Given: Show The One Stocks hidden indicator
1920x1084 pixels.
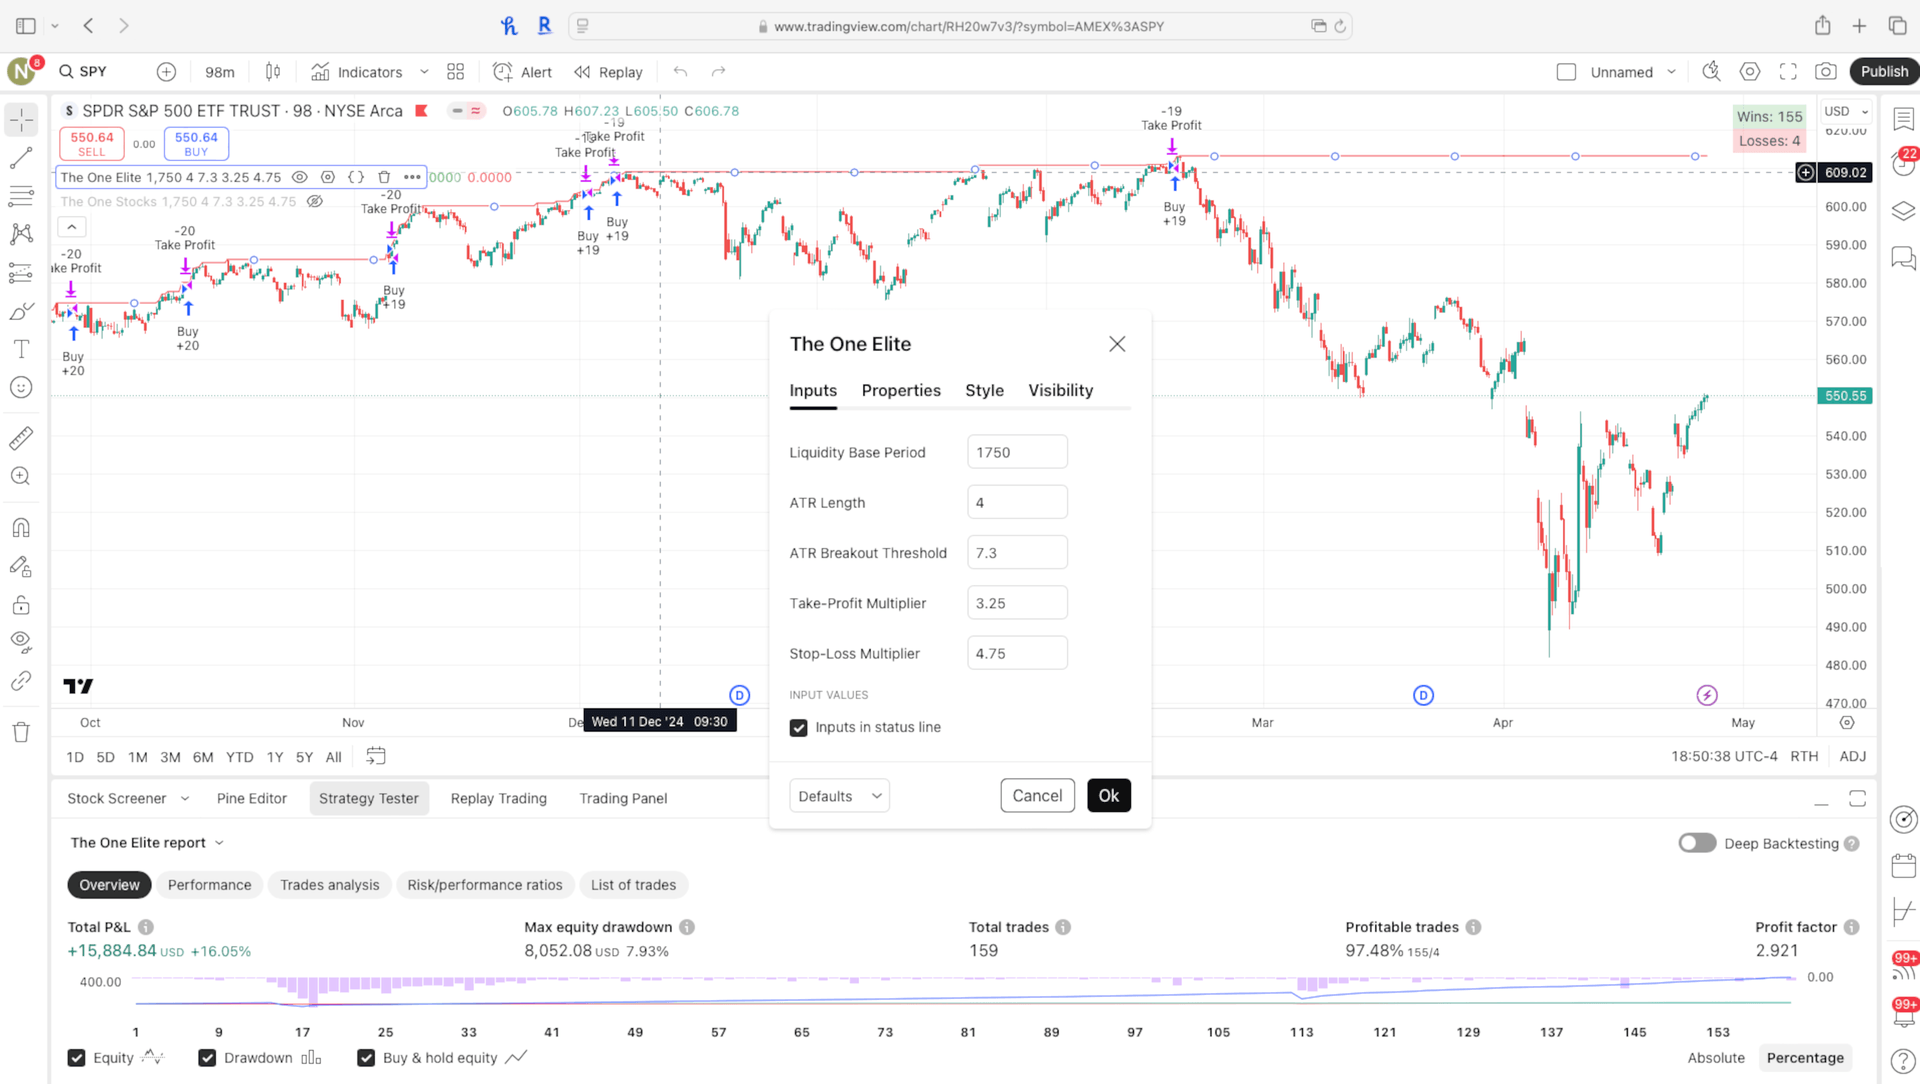Looking at the screenshot, I should coord(315,201).
